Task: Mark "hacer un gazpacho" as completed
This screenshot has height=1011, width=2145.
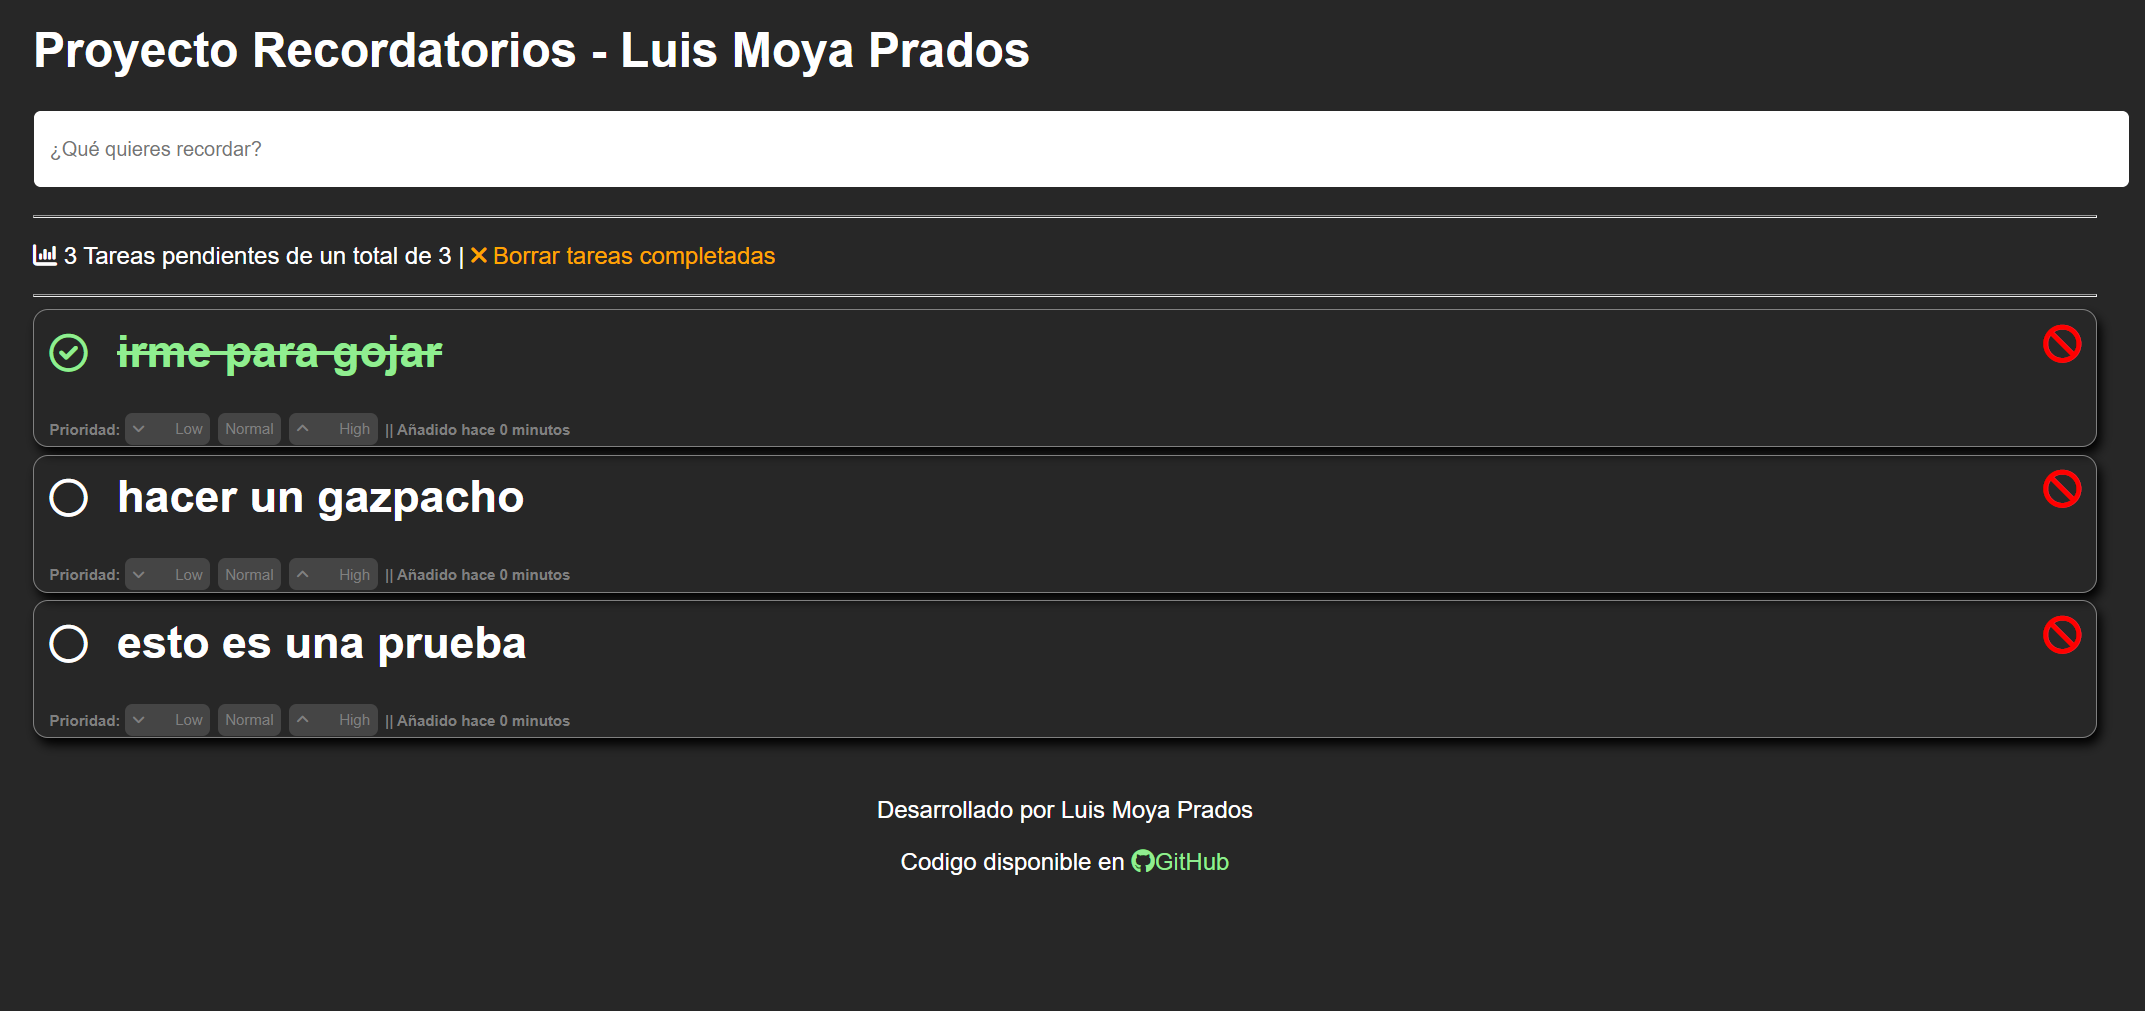Action: (68, 497)
